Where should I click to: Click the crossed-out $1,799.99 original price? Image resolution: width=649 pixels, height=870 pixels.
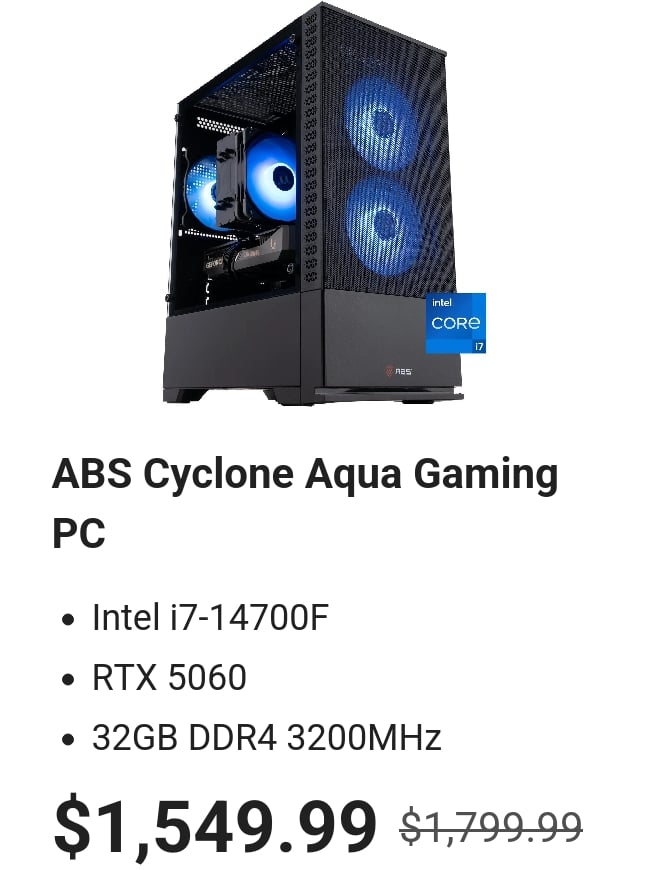(491, 826)
